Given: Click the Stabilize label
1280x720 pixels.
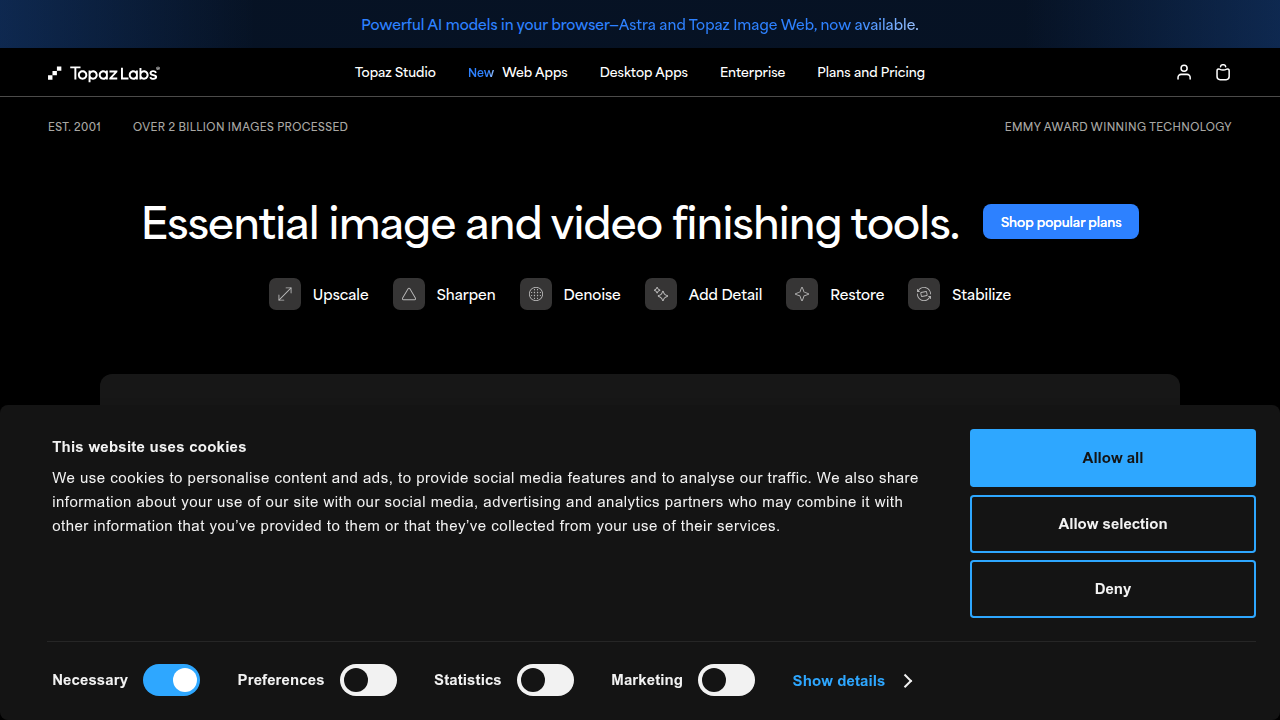Looking at the screenshot, I should pyautogui.click(x=981, y=294).
